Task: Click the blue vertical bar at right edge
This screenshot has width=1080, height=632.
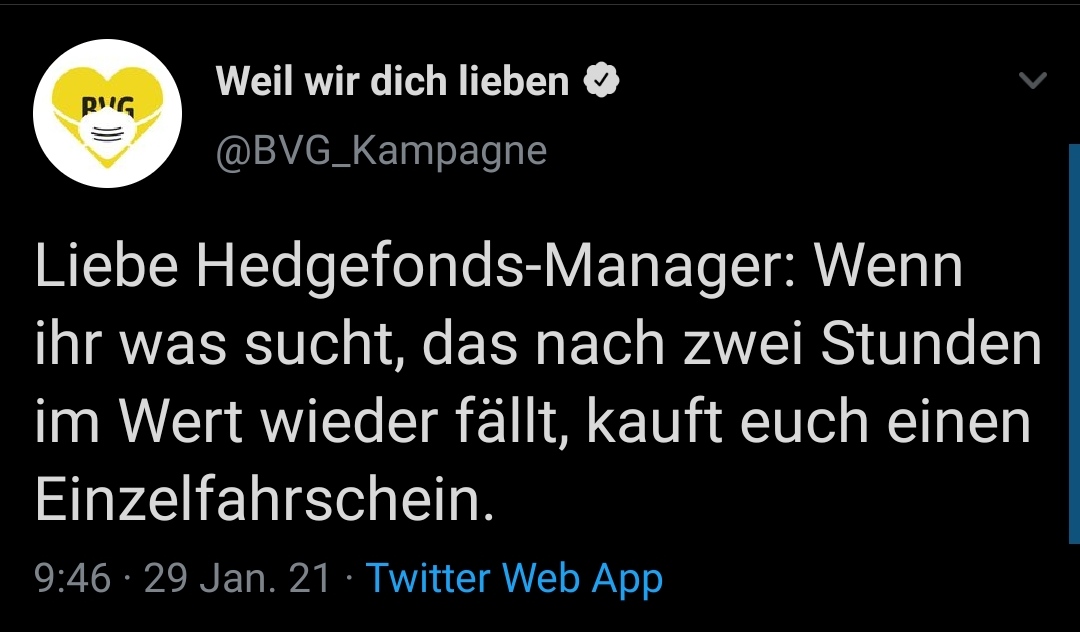Action: click(1074, 340)
